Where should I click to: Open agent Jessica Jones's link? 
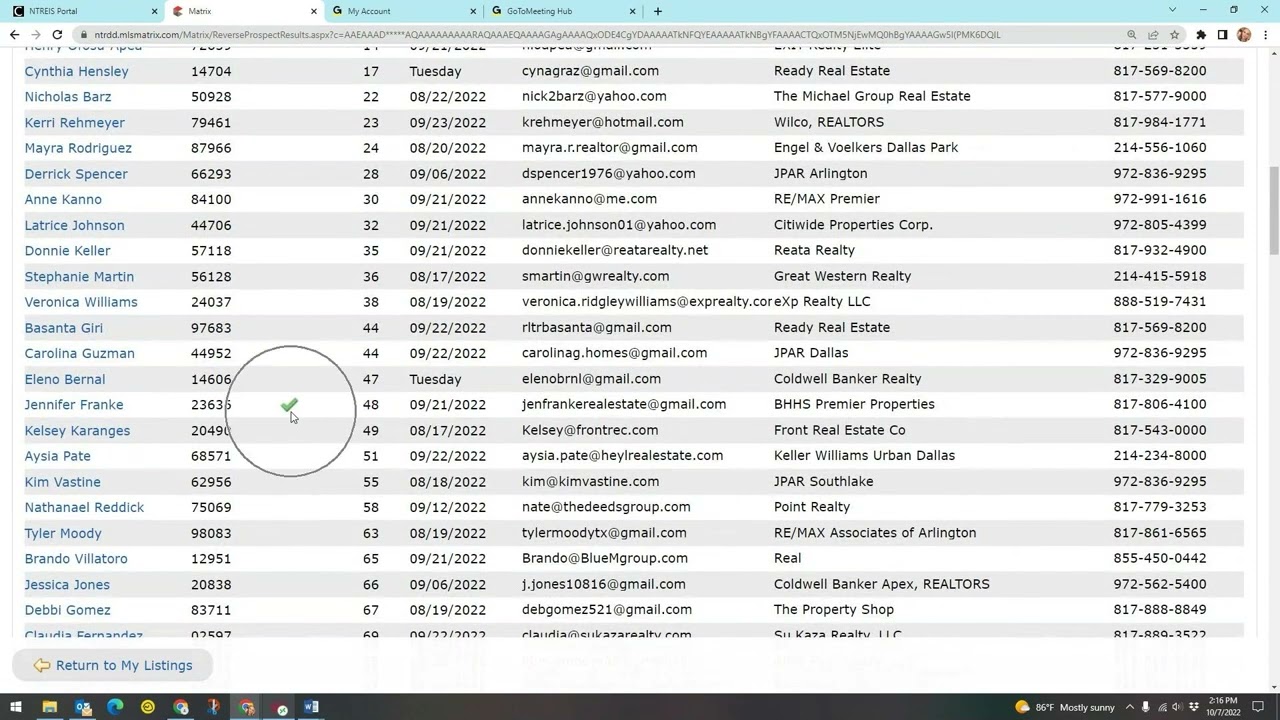pyautogui.click(x=67, y=585)
